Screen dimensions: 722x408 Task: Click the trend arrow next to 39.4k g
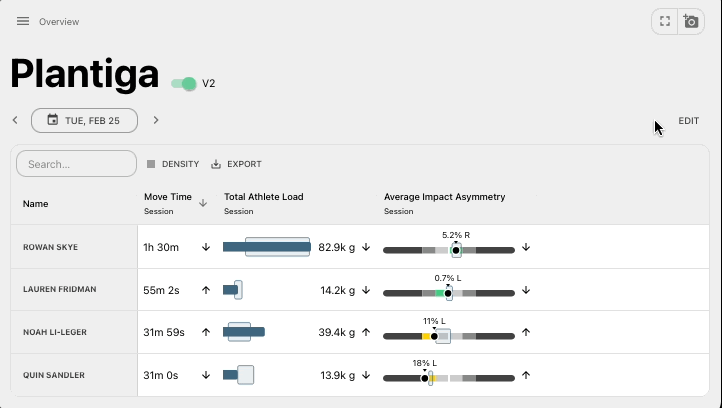point(366,332)
